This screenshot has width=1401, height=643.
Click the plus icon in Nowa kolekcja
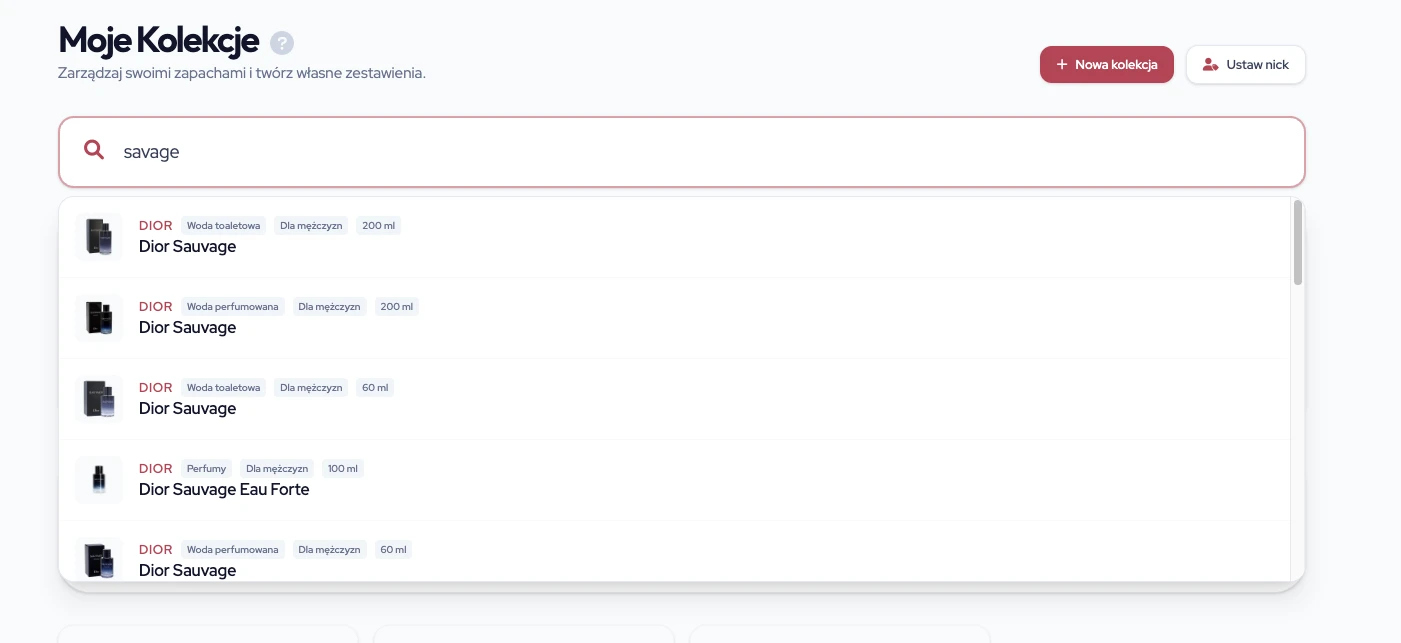(x=1062, y=65)
